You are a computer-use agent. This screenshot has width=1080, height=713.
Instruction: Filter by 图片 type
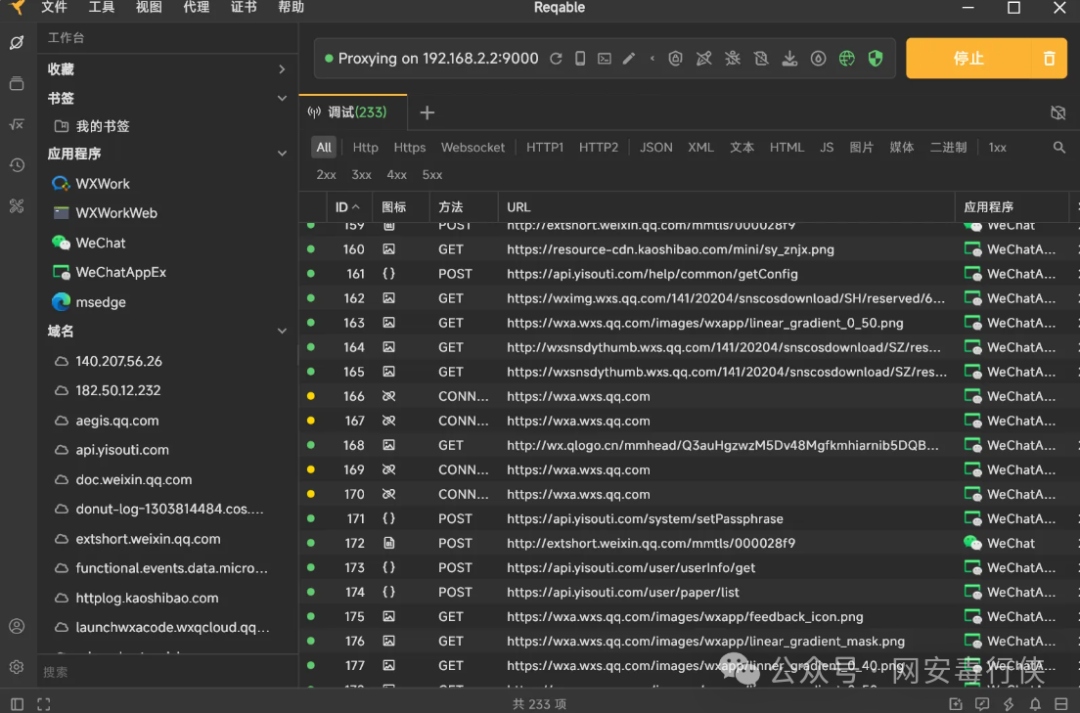(x=861, y=147)
